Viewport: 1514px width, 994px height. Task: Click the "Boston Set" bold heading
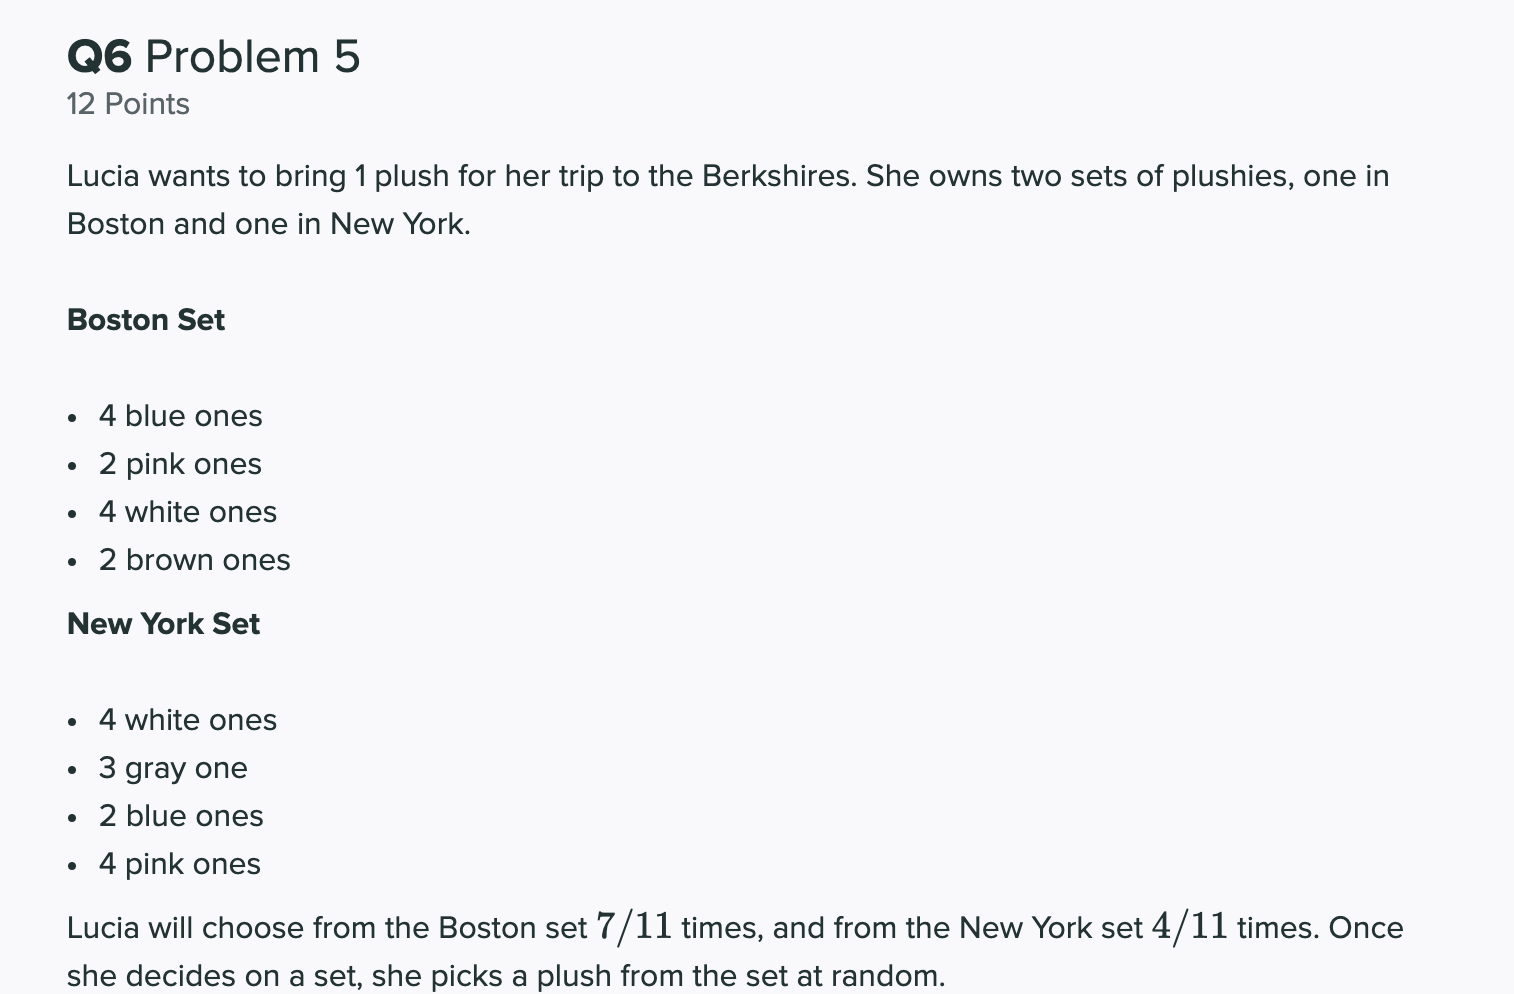146,320
